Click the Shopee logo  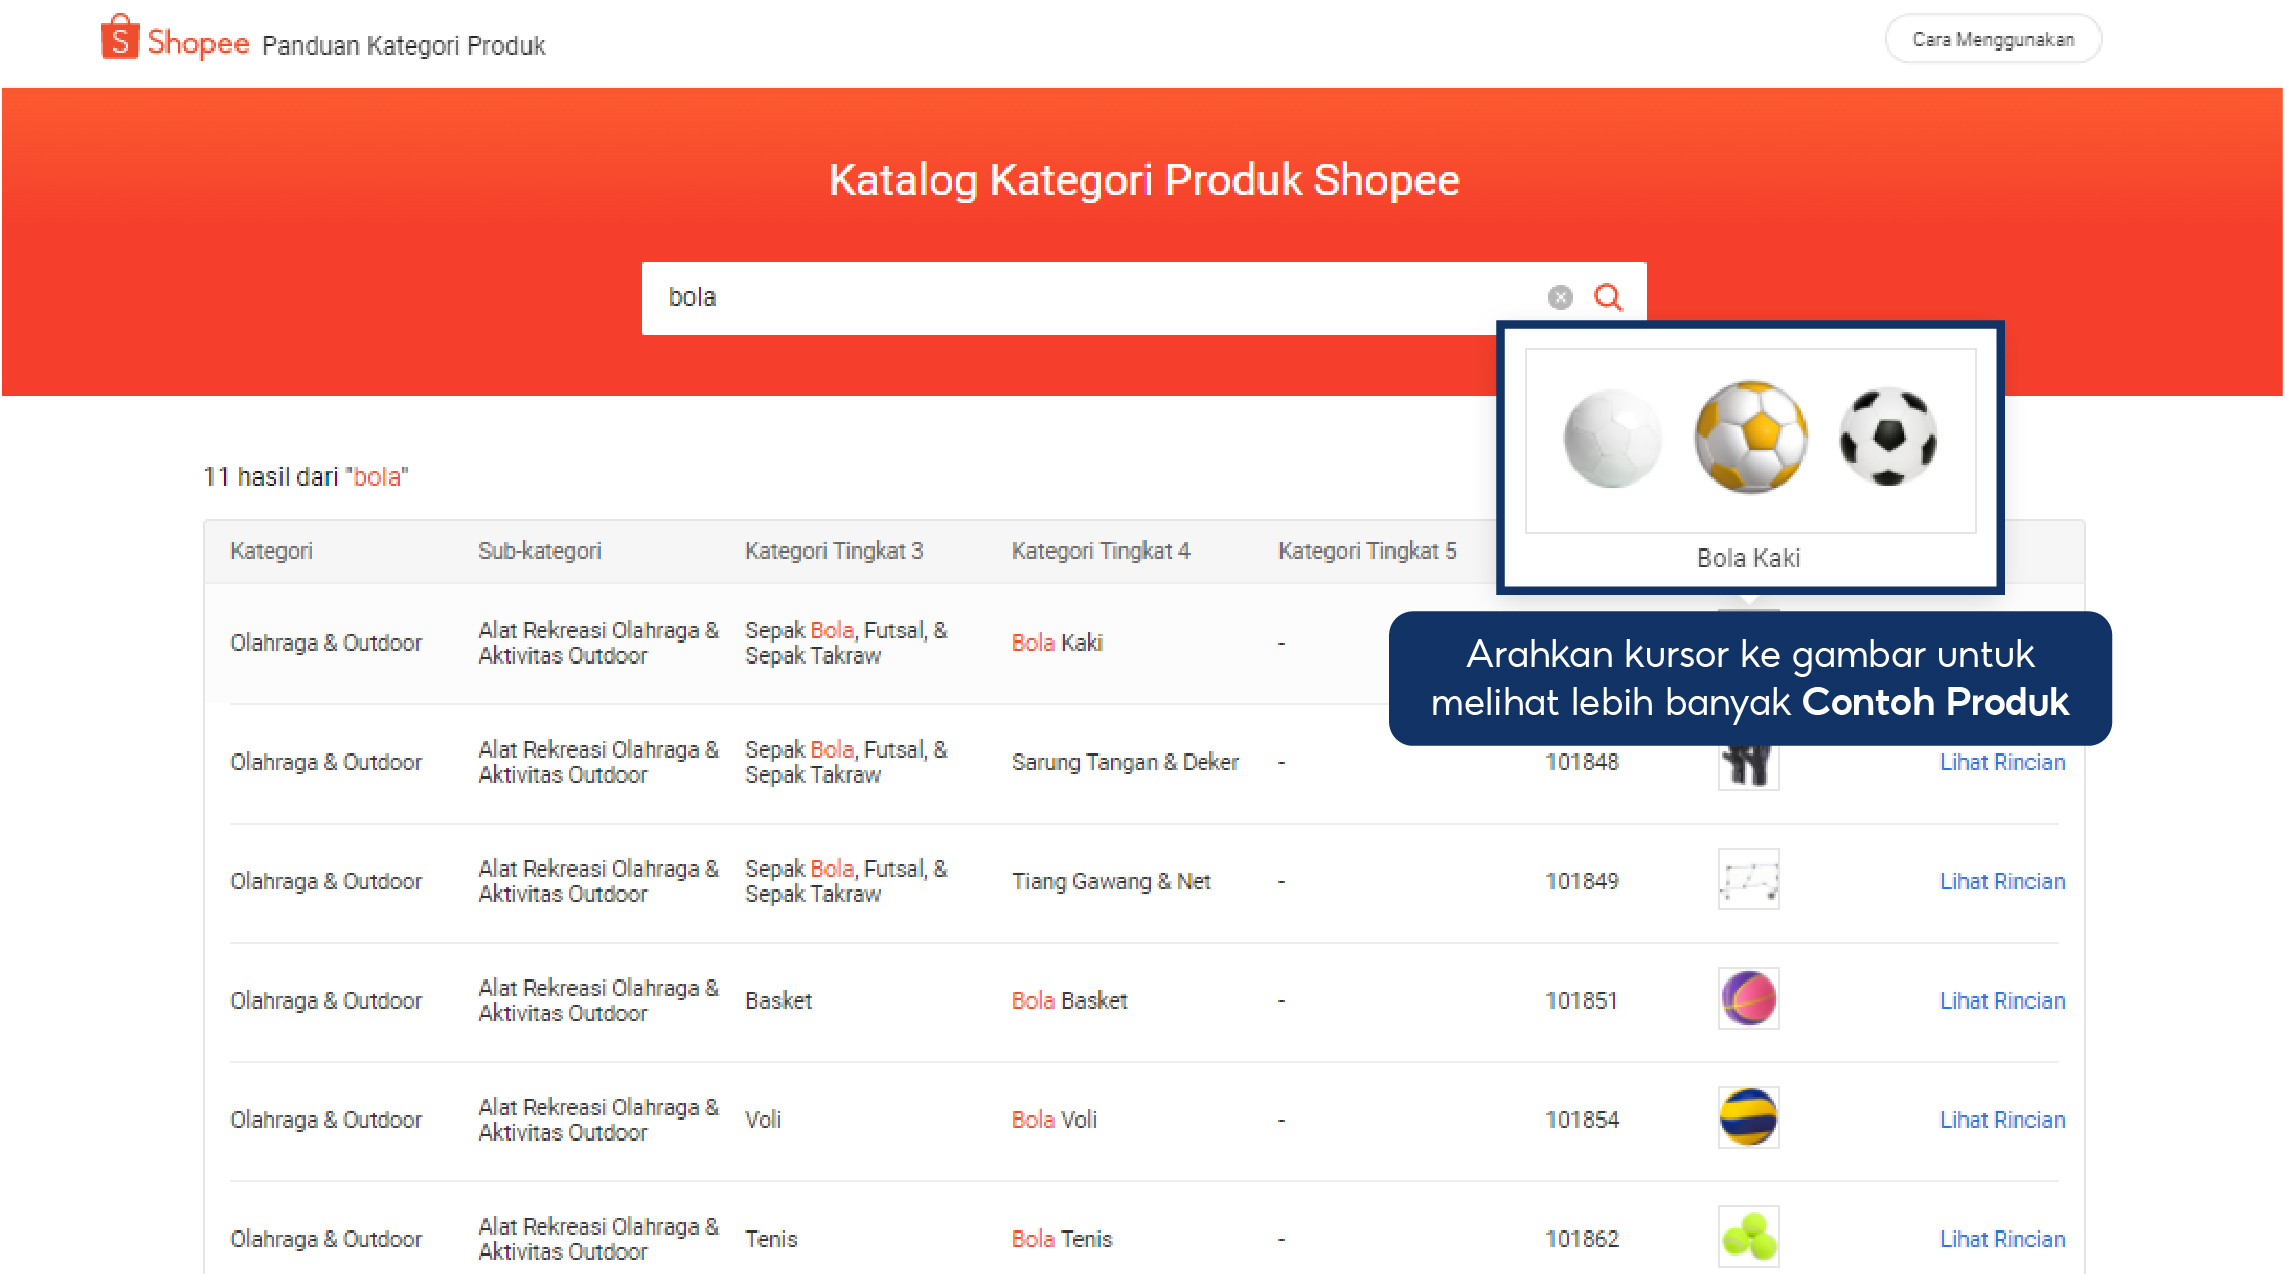tap(173, 40)
